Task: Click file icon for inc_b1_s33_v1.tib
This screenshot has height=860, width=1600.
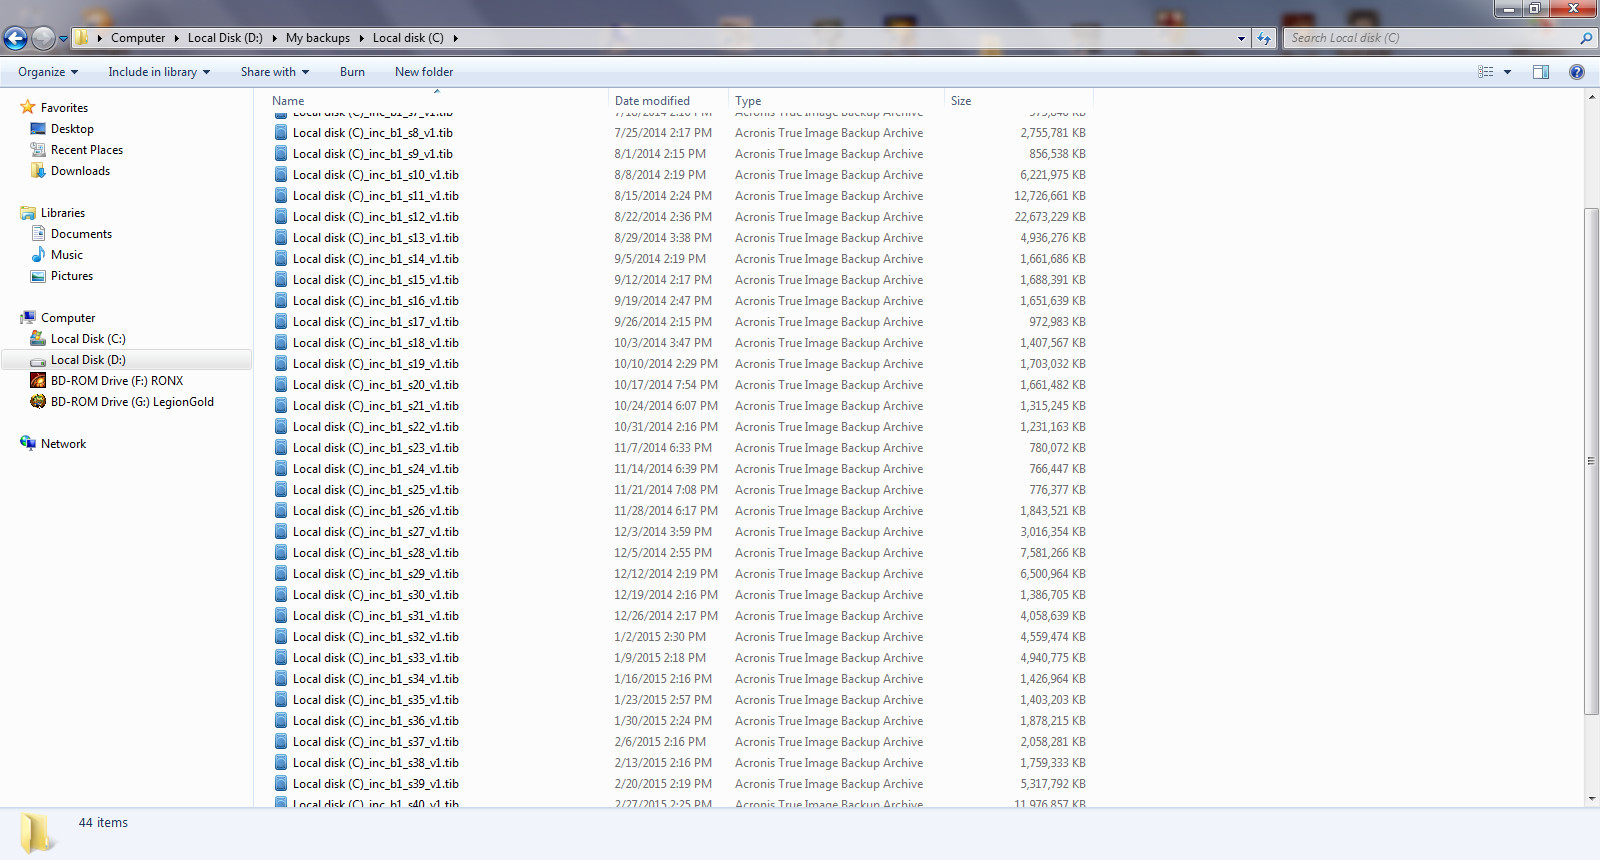Action: (281, 658)
